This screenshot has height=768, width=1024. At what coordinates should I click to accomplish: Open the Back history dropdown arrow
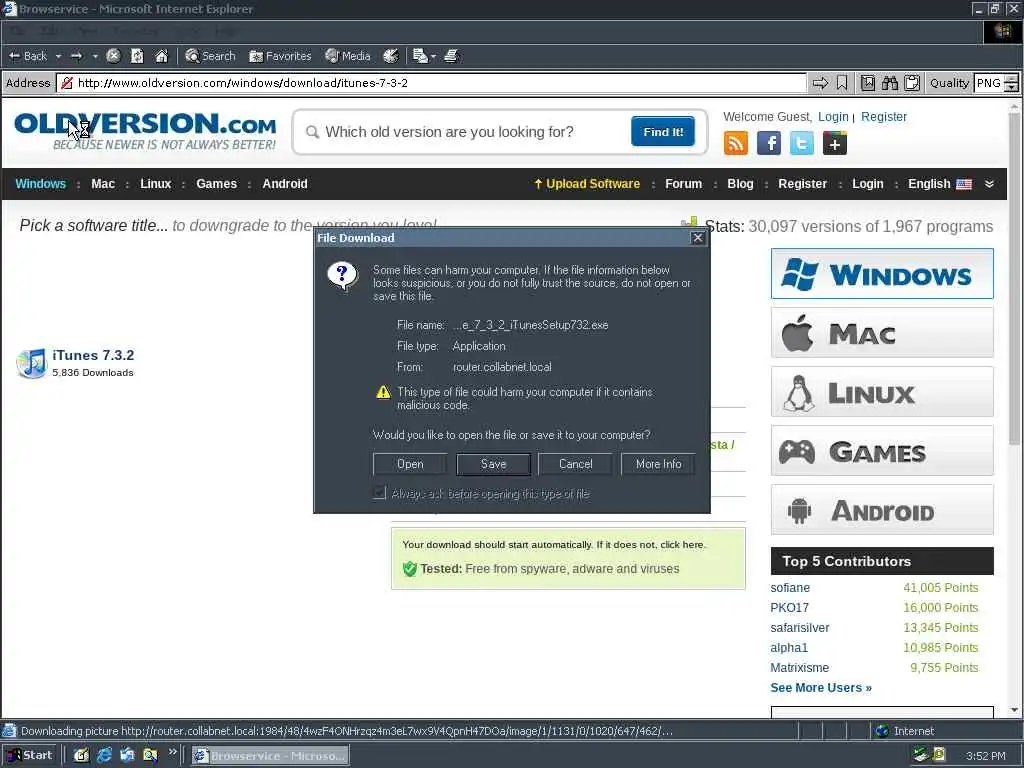tap(58, 56)
